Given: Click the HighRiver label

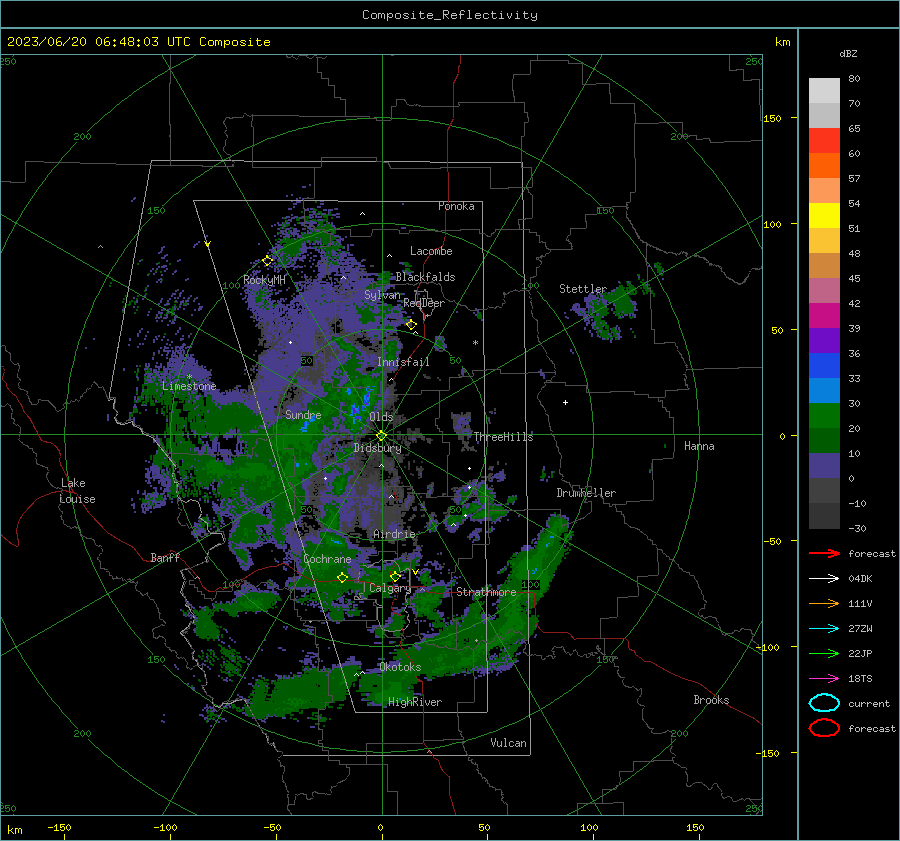Looking at the screenshot, I should pyautogui.click(x=415, y=702).
